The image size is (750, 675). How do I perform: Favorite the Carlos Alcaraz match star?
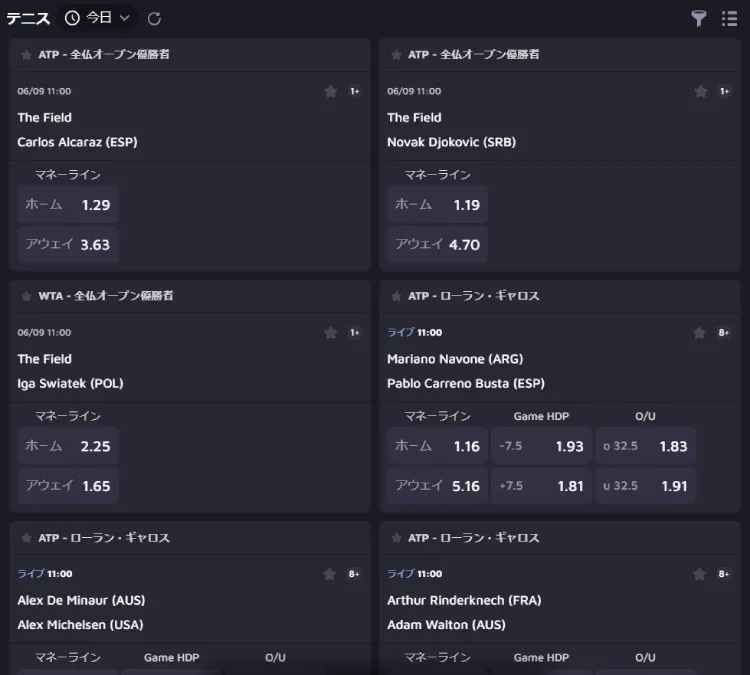point(331,91)
